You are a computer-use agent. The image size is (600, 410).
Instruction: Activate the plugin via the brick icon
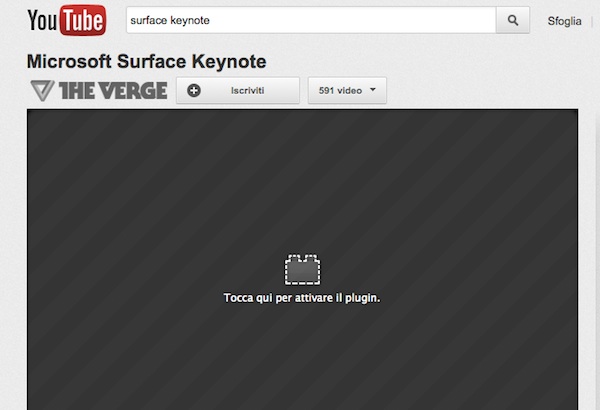coord(302,270)
